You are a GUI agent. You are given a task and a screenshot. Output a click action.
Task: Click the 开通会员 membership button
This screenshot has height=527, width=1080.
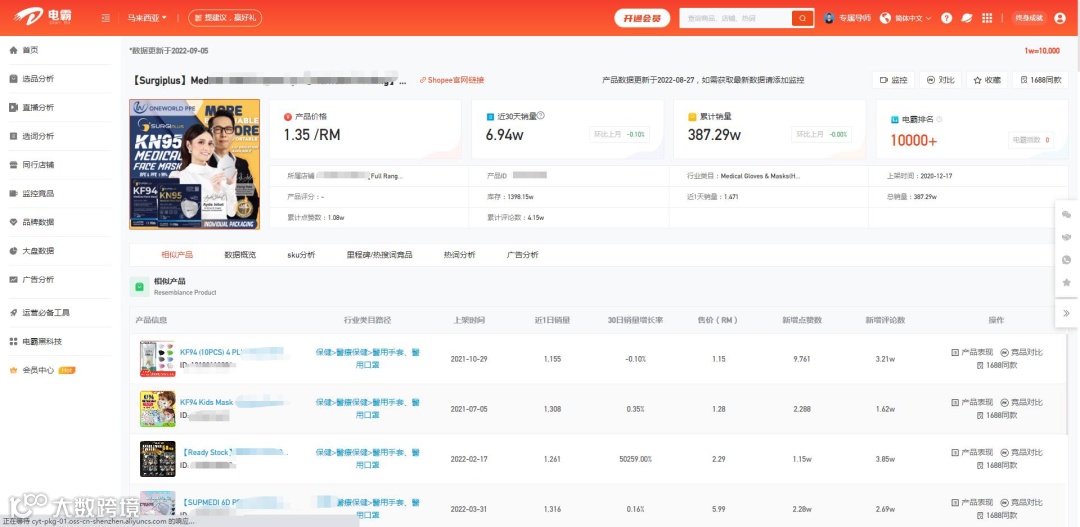point(642,18)
